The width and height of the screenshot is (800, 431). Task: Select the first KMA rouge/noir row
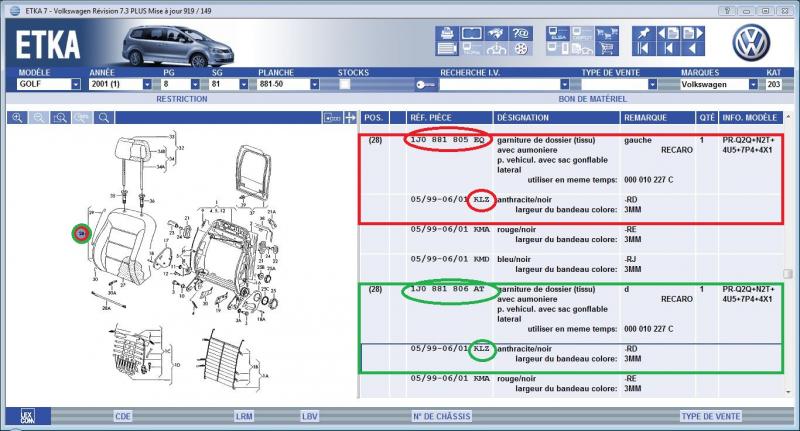pos(571,235)
